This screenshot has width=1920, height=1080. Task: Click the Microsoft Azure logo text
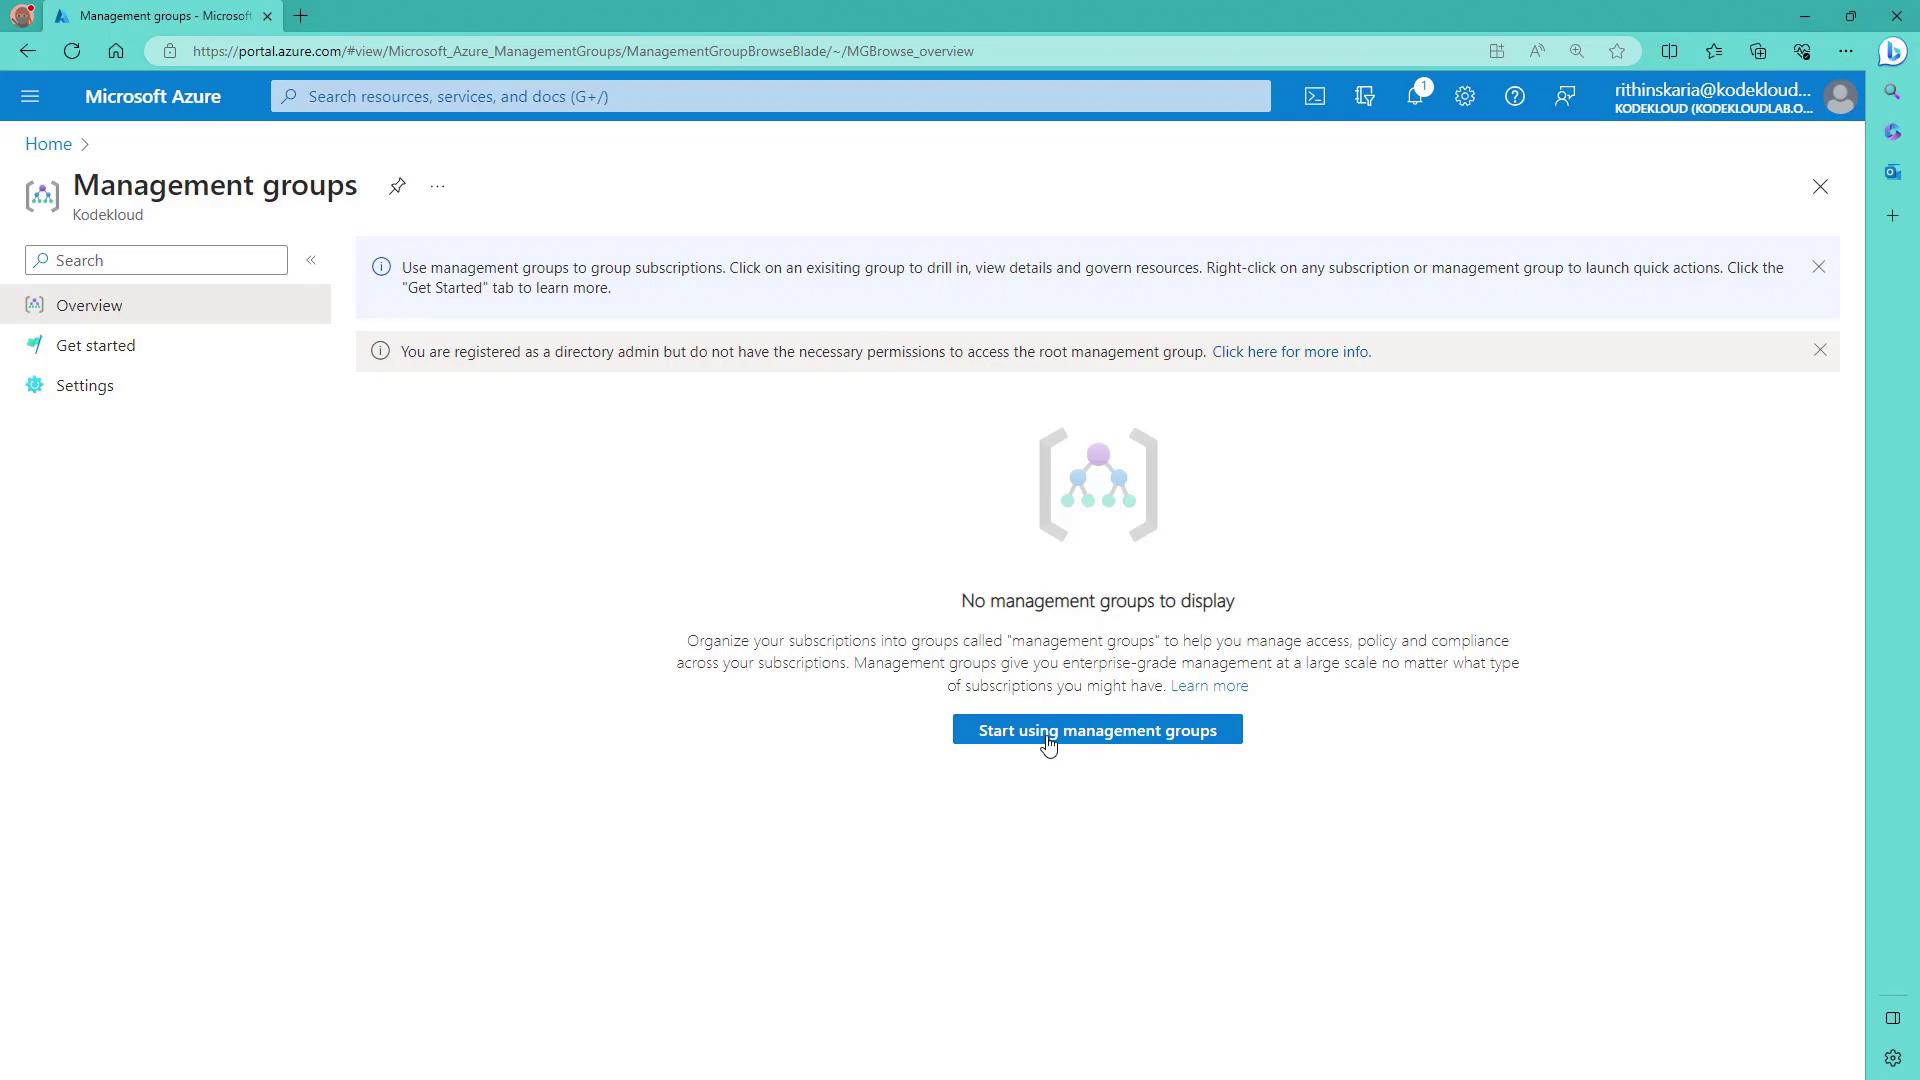(x=153, y=96)
